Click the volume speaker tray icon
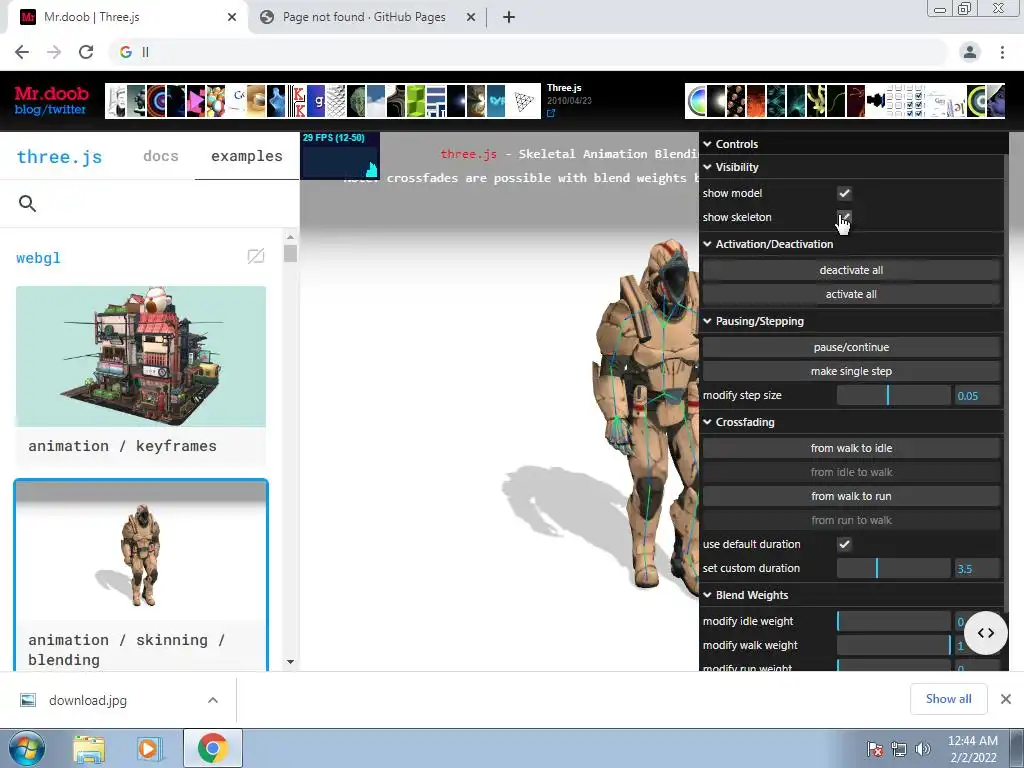The width and height of the screenshot is (1024, 768). [x=923, y=749]
